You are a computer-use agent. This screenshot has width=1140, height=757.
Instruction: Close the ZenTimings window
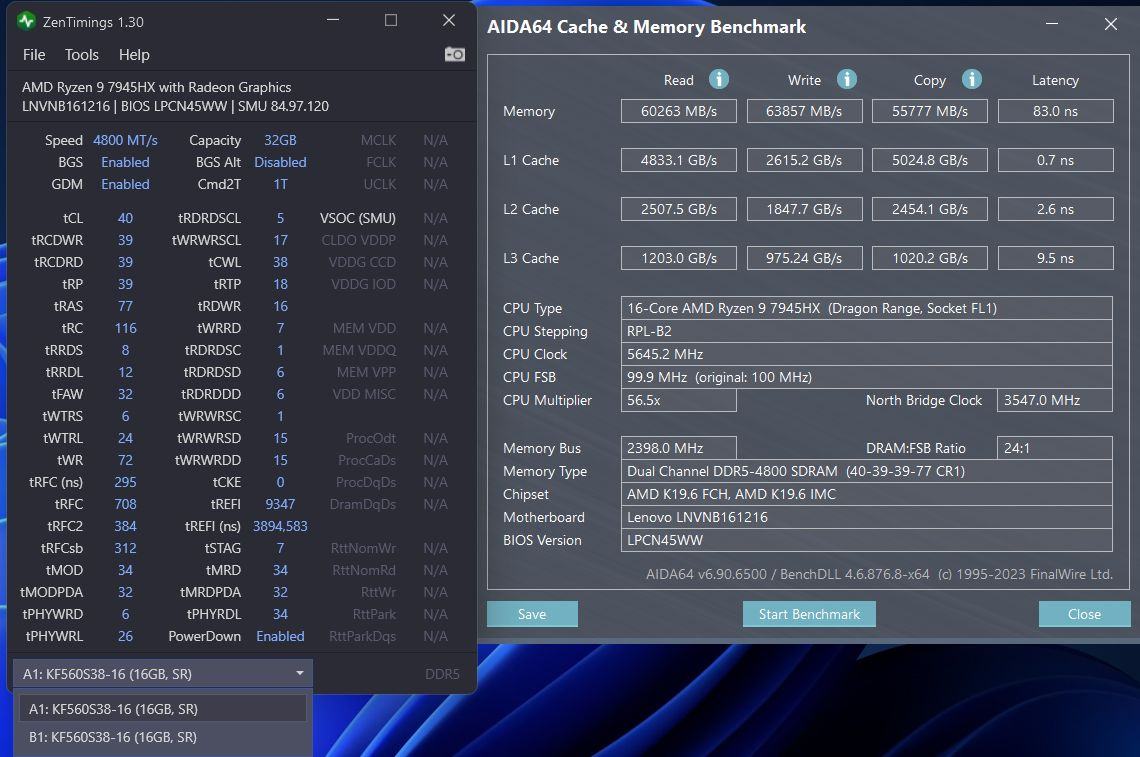[449, 20]
